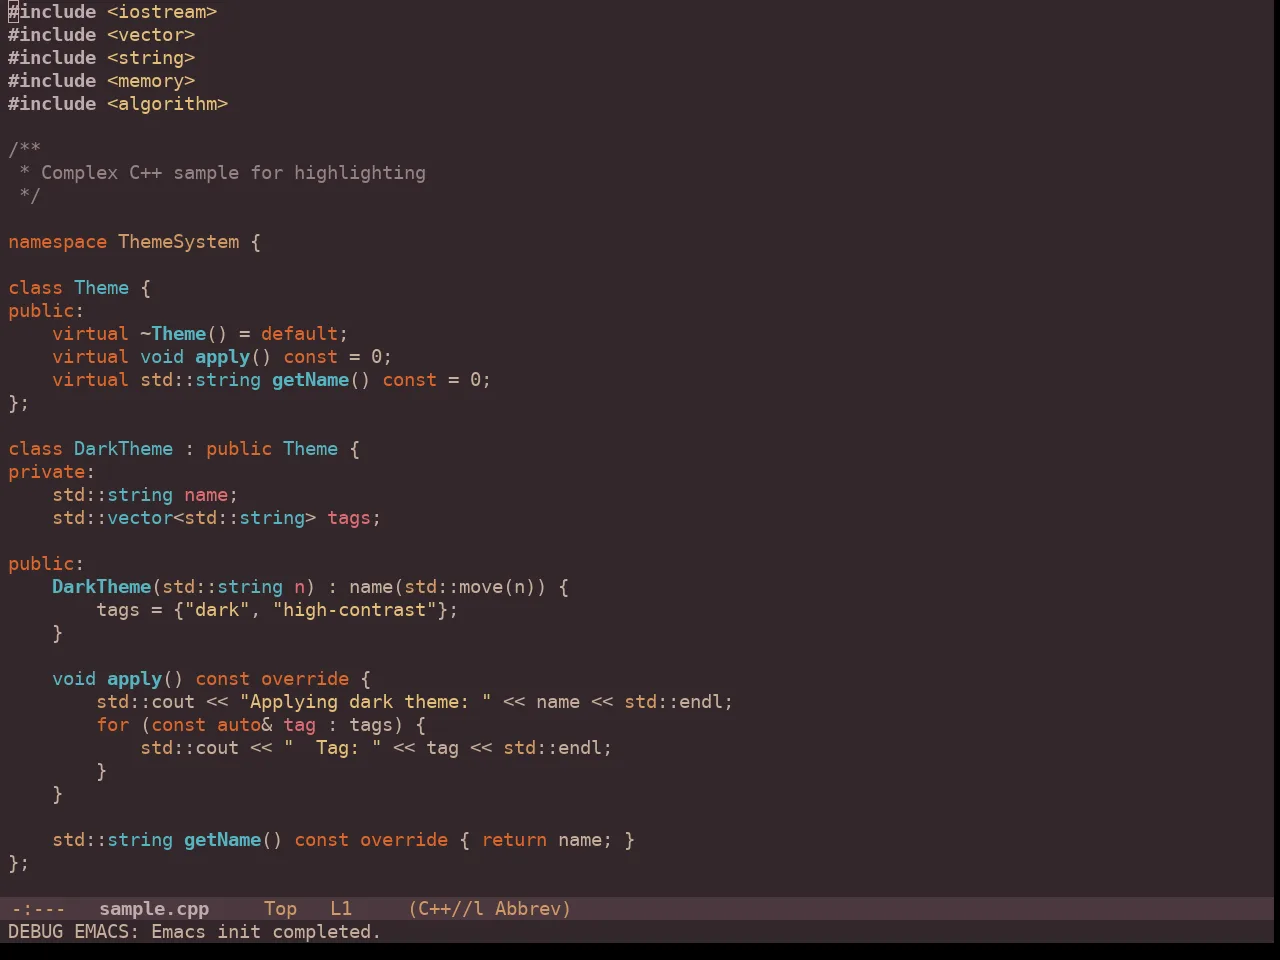
Task: Click the sample.cpp buffer name in mode line
Action: [x=154, y=909]
